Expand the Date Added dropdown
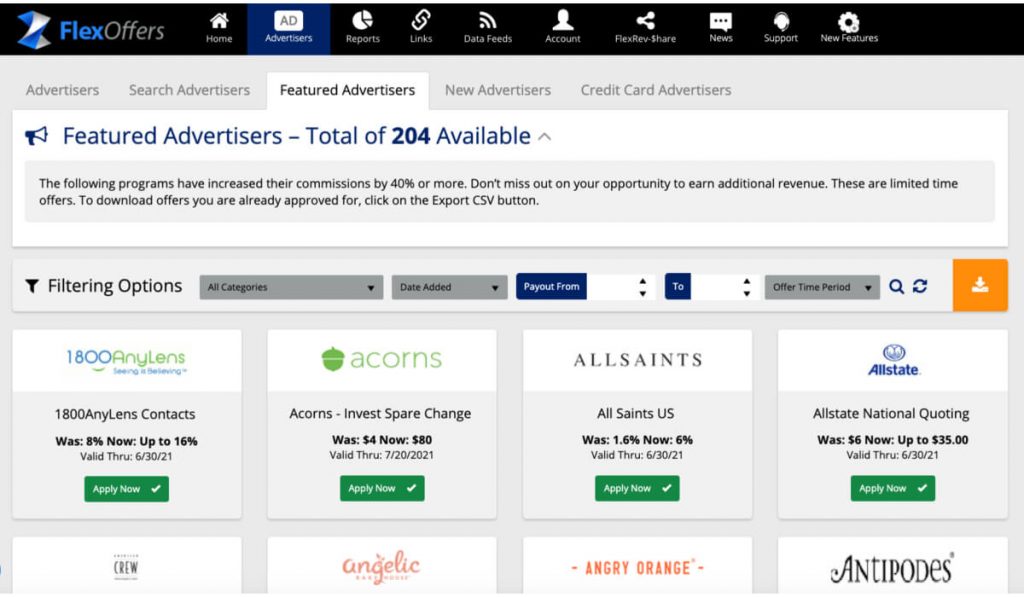 point(449,286)
